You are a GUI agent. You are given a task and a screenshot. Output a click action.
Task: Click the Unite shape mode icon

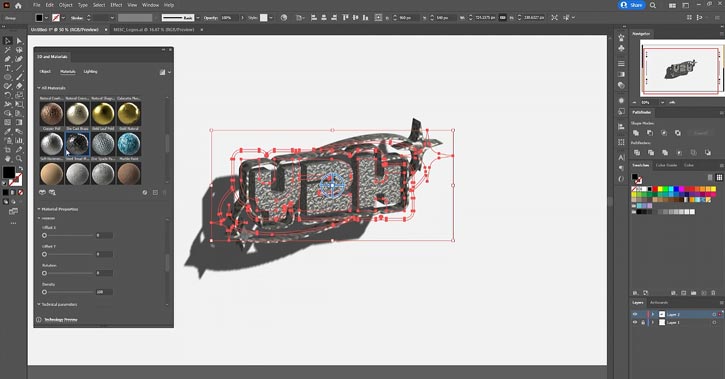pyautogui.click(x=636, y=133)
